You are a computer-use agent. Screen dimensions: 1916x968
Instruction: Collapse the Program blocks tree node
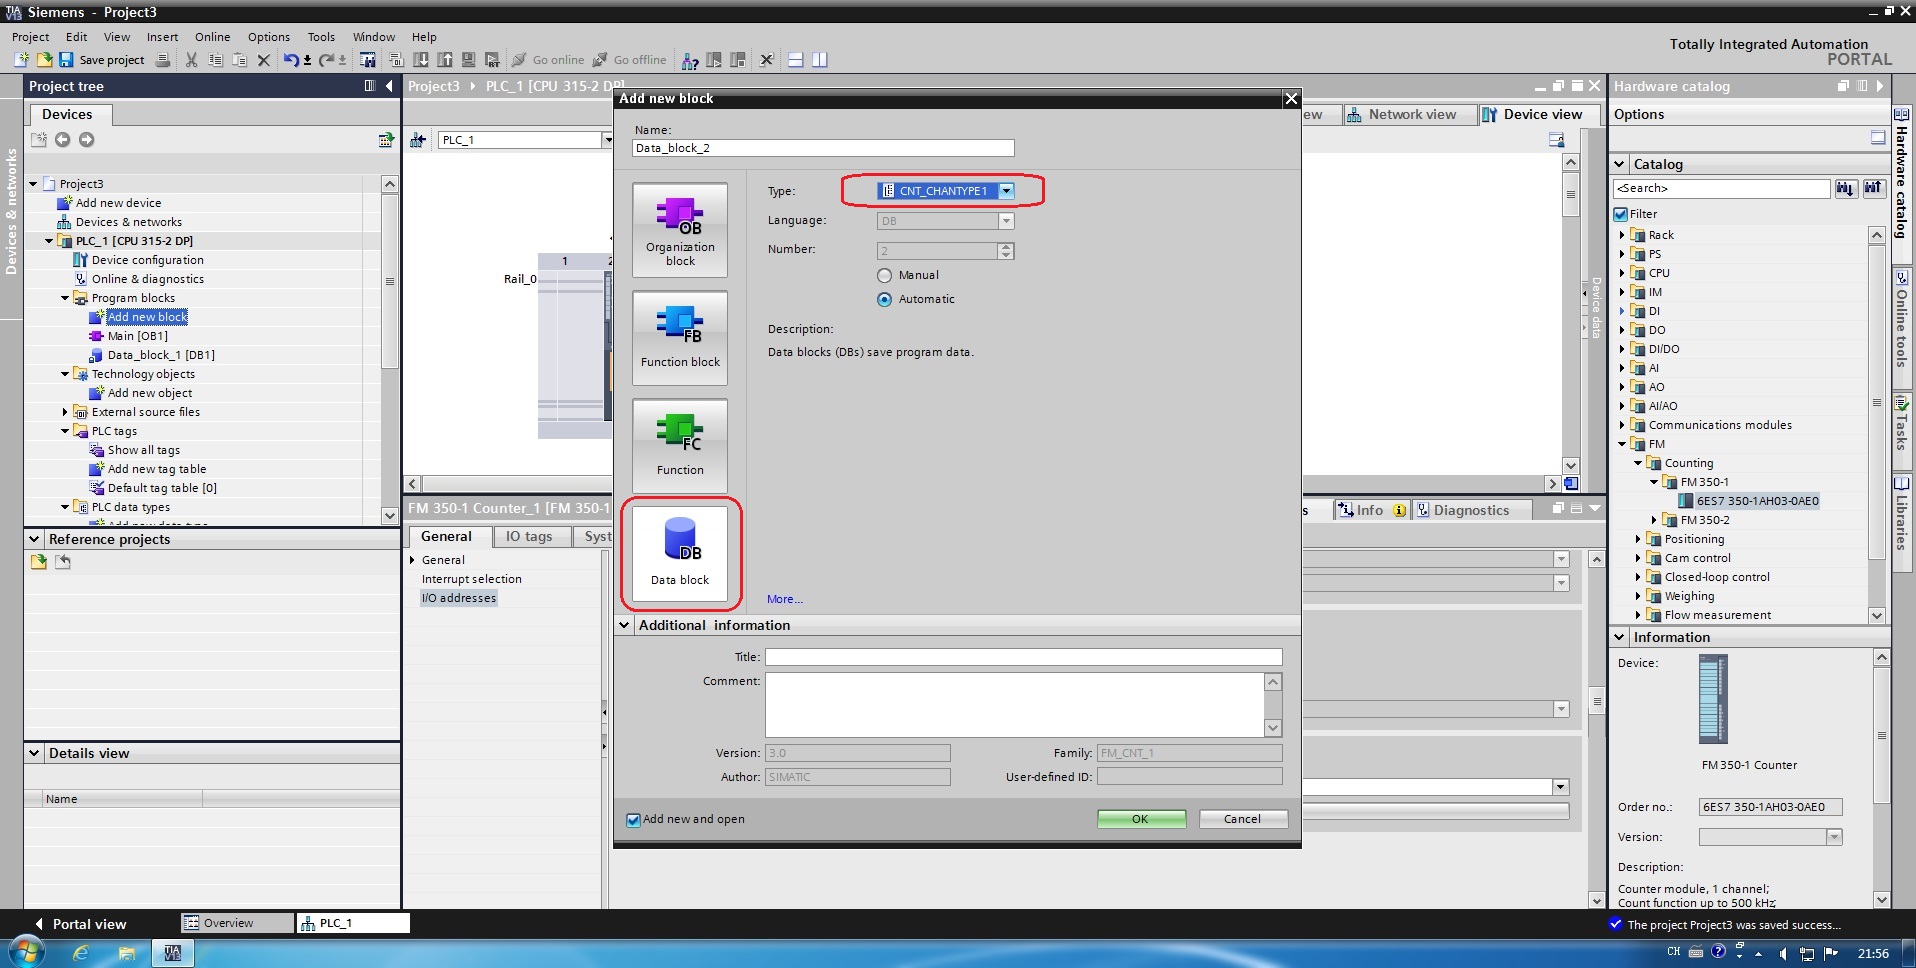tap(65, 298)
